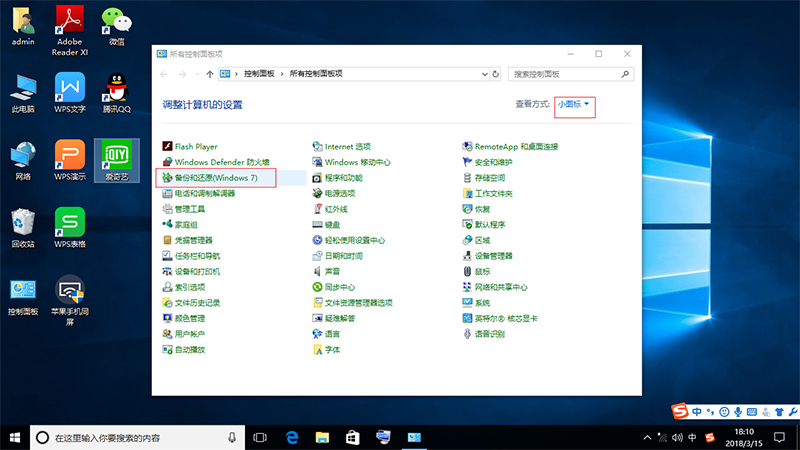
Task: Open 电话和调制解调器 item
Action: (x=198, y=193)
